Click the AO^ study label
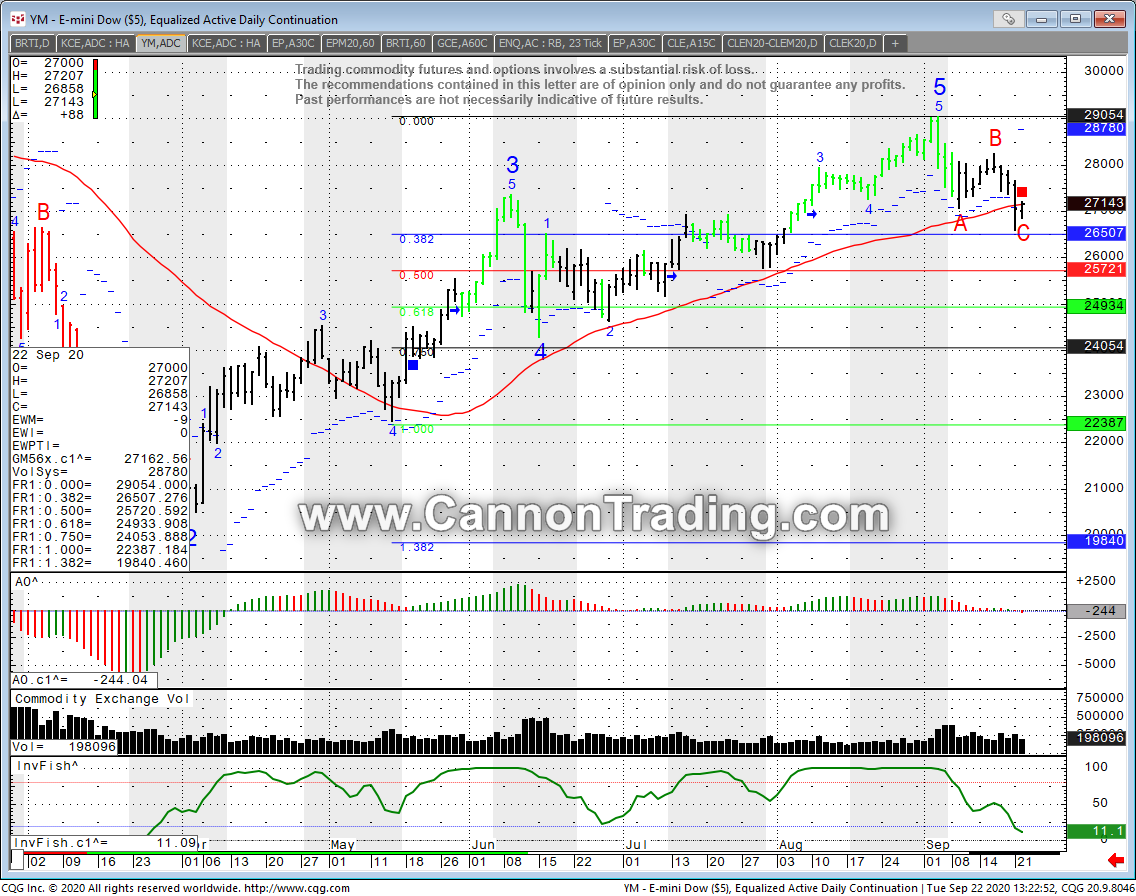Image resolution: width=1136 pixels, height=896 pixels. 27,582
